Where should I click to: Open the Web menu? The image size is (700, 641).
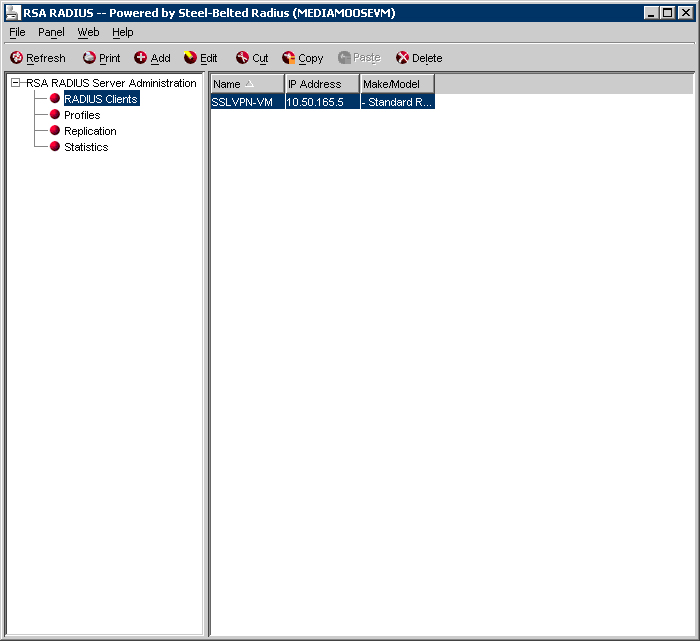pos(88,32)
